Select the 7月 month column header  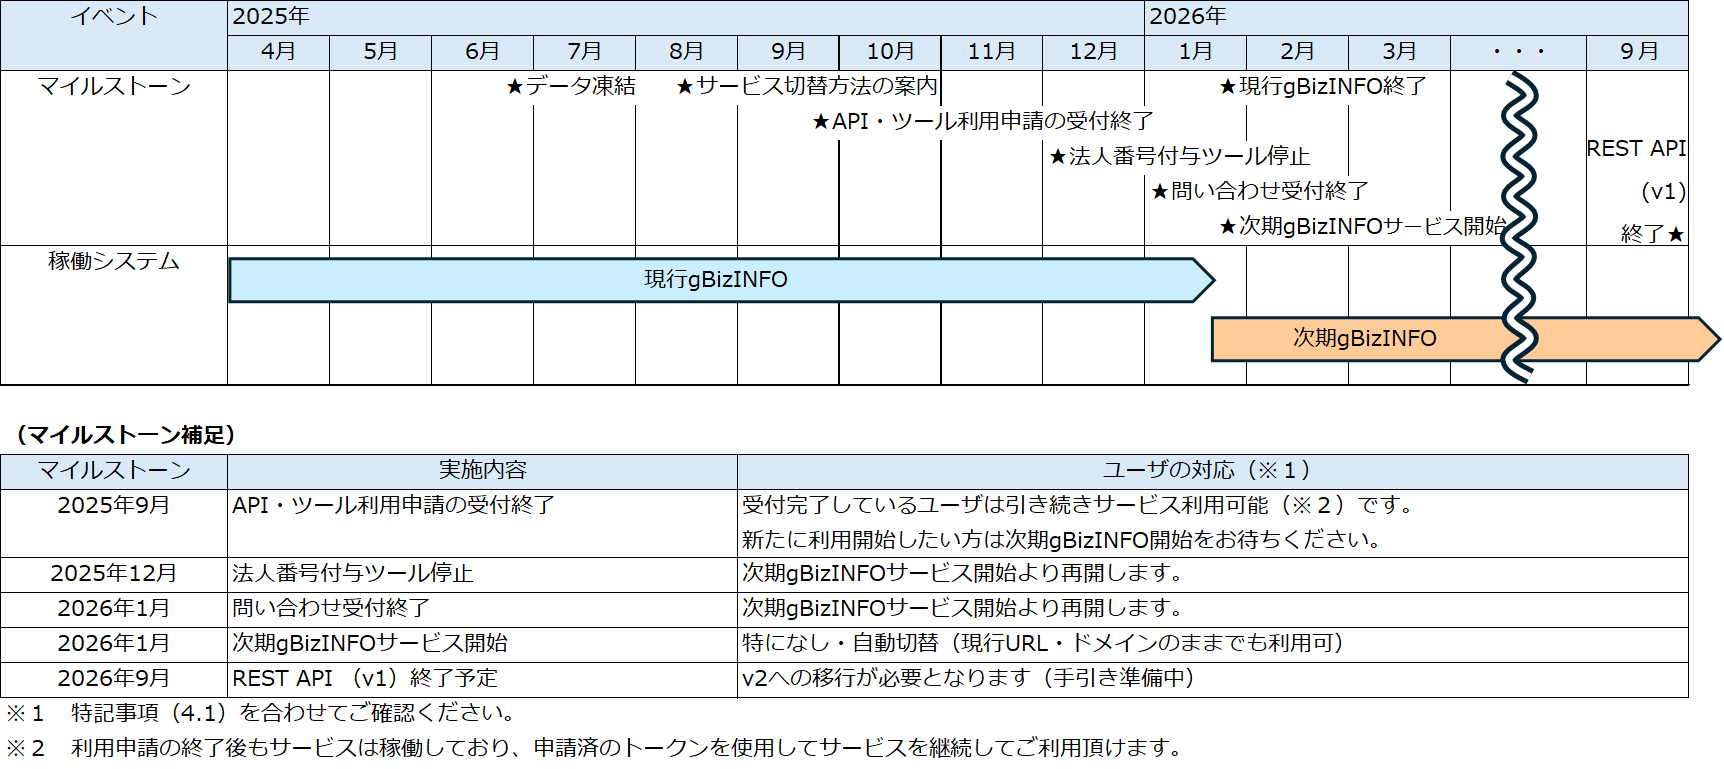click(x=585, y=52)
